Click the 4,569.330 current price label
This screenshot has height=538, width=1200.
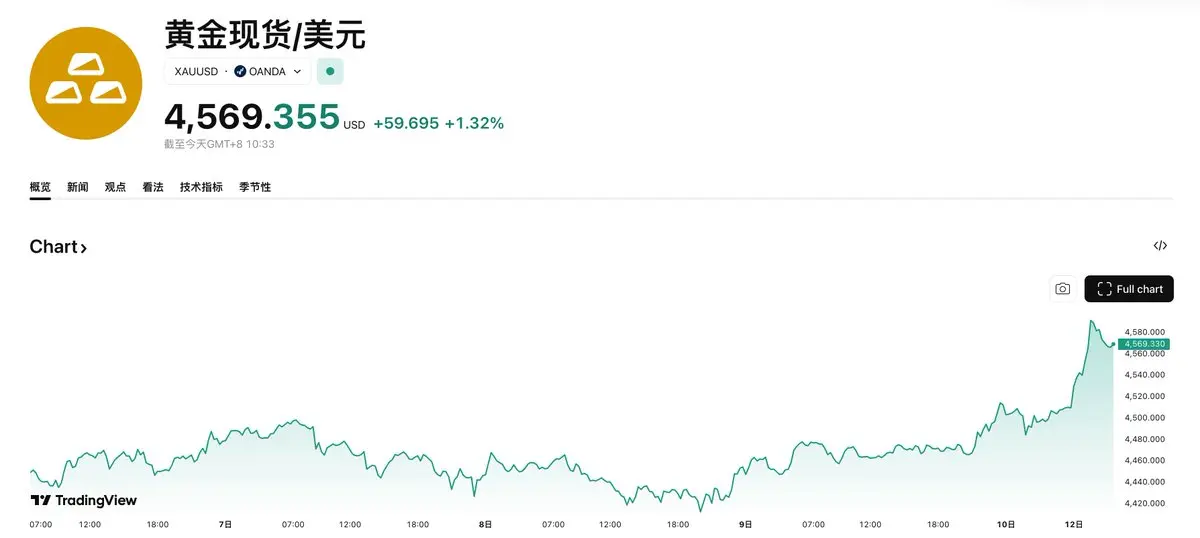pos(1145,344)
